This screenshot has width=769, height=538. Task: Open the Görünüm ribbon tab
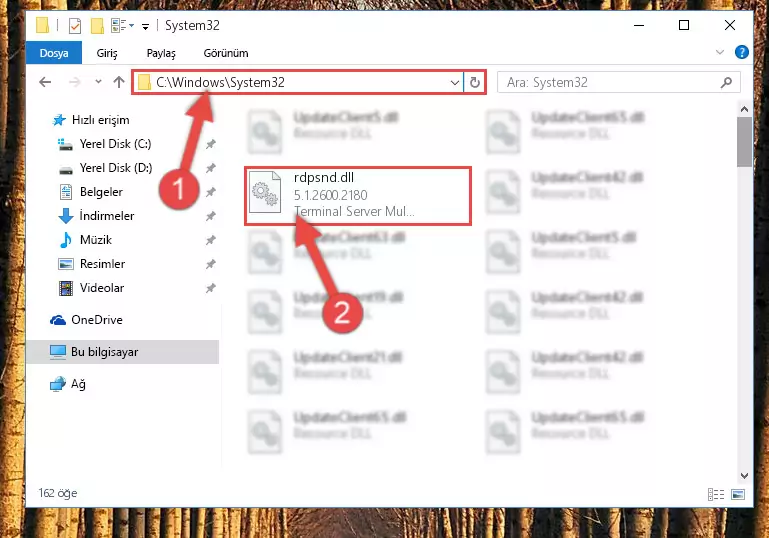[226, 53]
